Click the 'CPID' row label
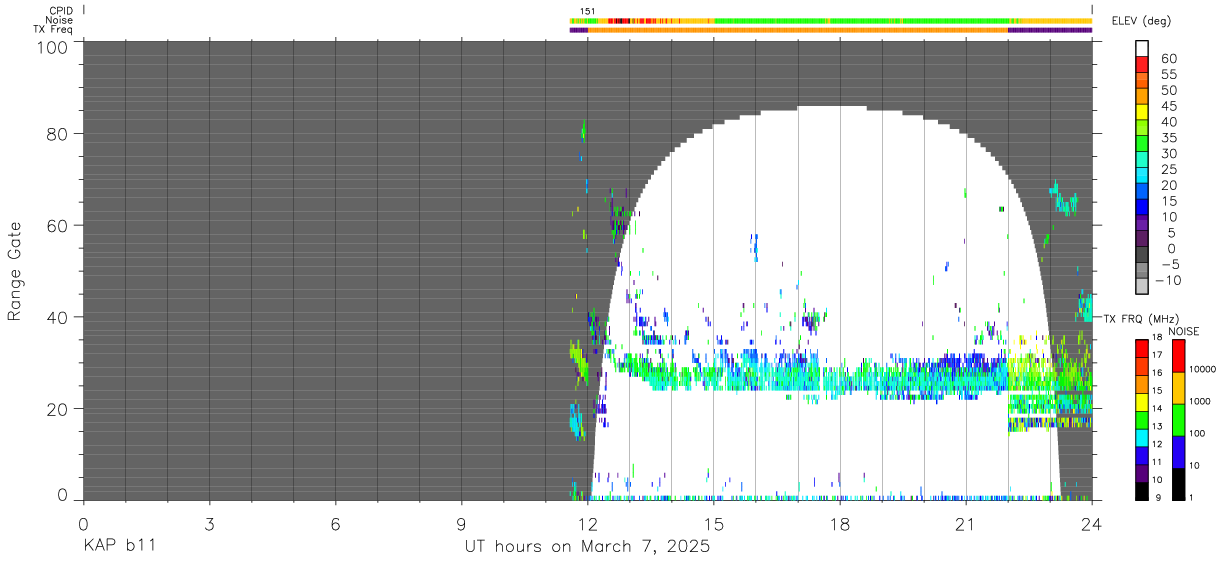Image resolution: width=1228 pixels, height=567 pixels. pos(59,11)
